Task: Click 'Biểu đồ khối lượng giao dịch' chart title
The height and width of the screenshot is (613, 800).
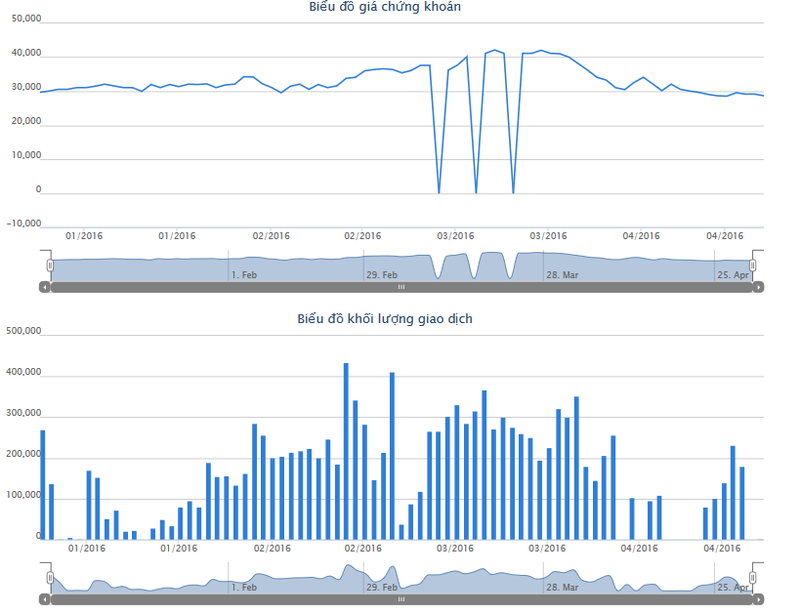Action: click(x=385, y=319)
